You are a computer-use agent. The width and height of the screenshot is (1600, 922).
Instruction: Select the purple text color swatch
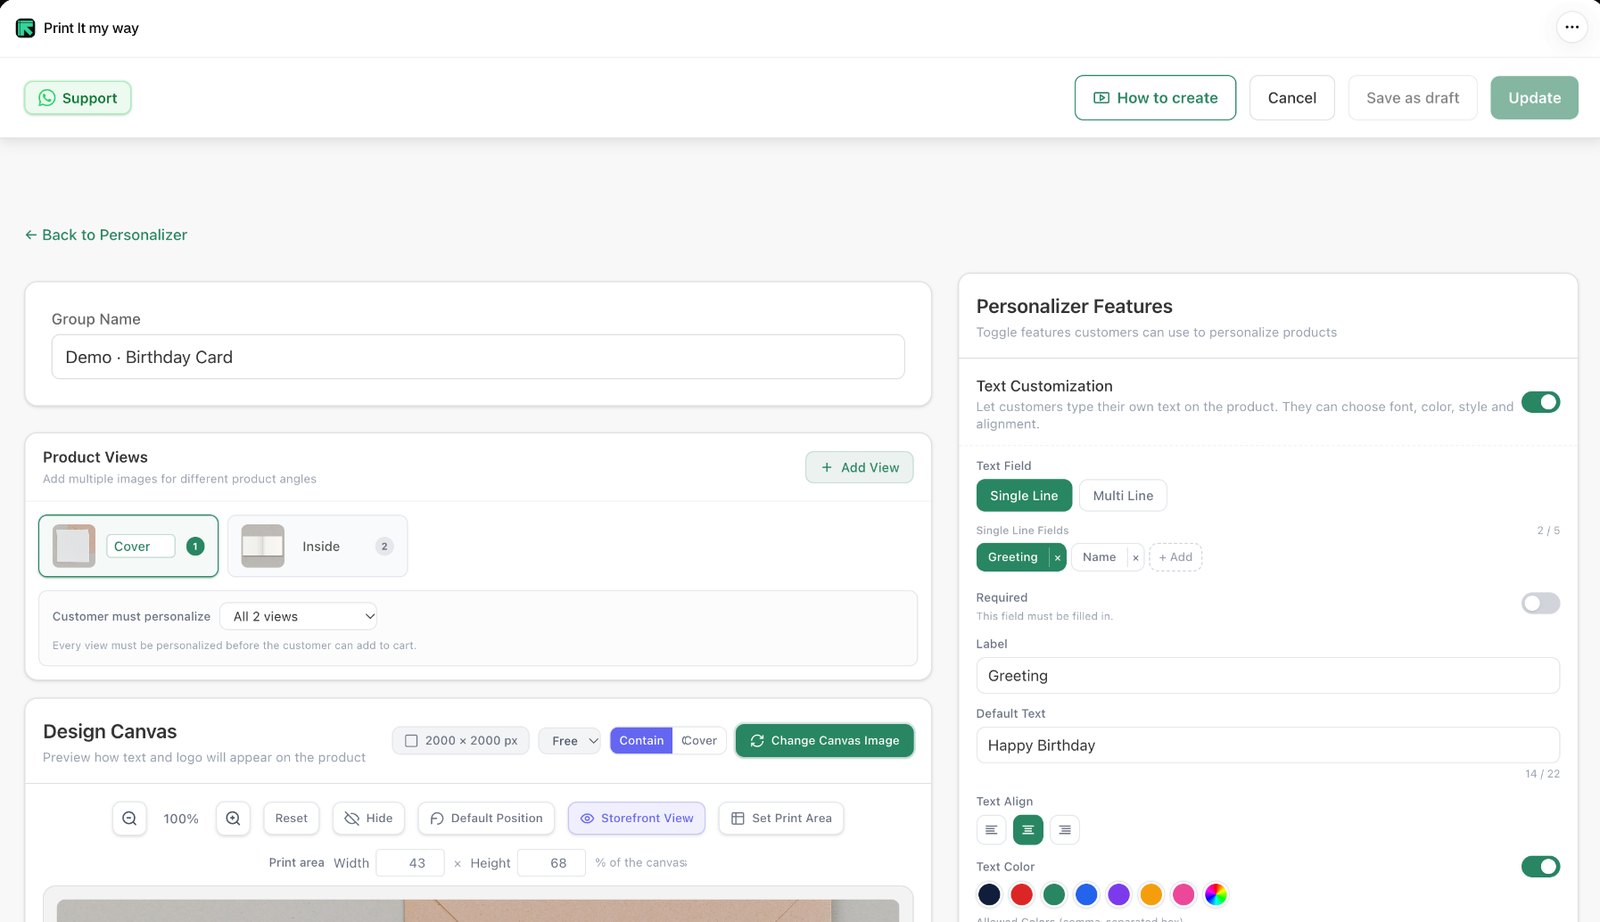click(x=1119, y=894)
